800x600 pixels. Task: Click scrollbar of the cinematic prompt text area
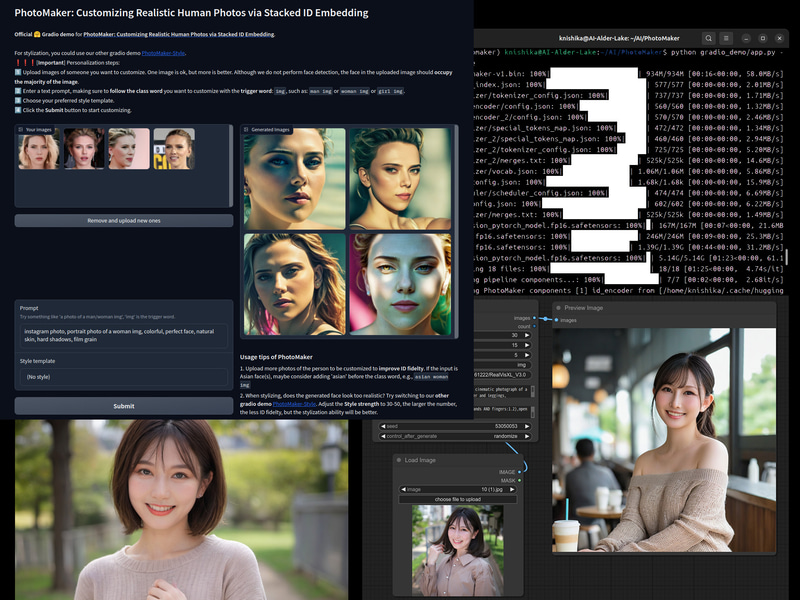pos(533,391)
